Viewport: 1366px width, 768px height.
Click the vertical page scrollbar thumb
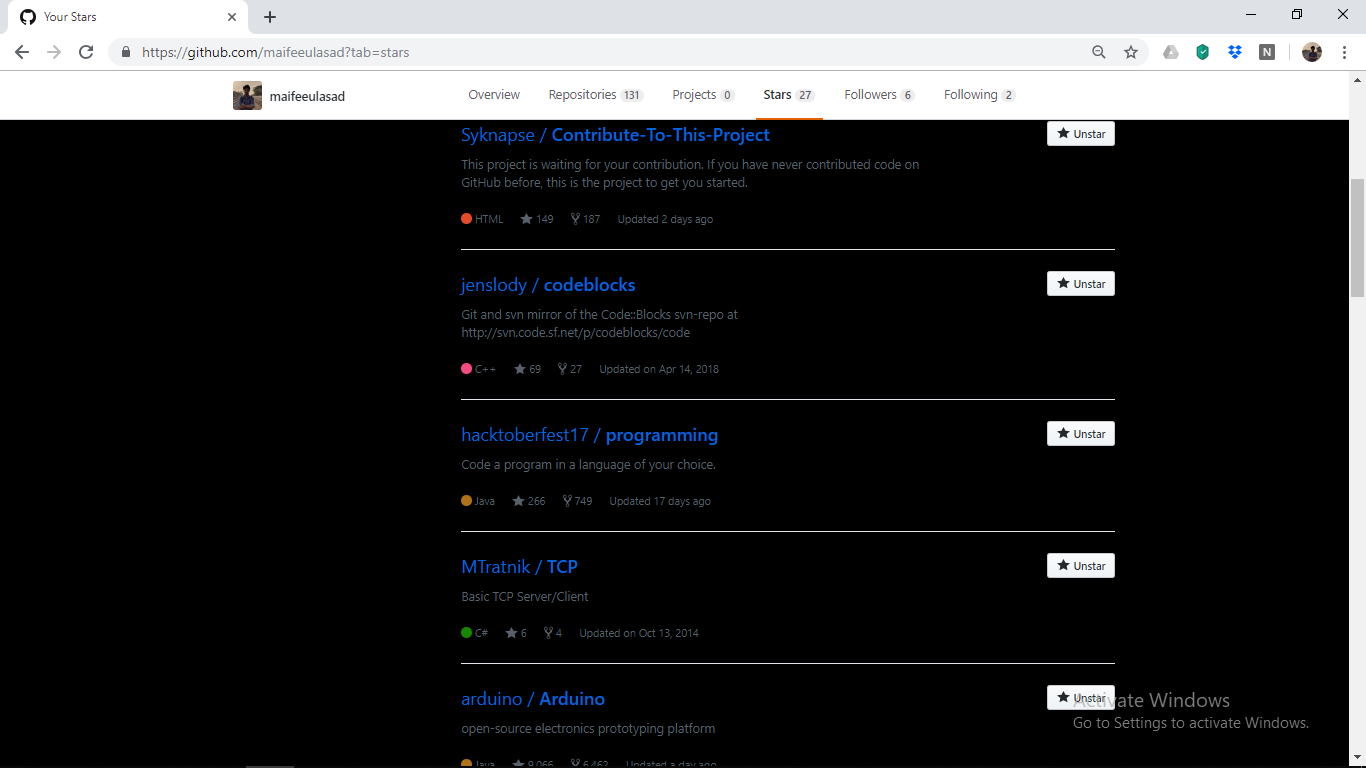(1357, 238)
